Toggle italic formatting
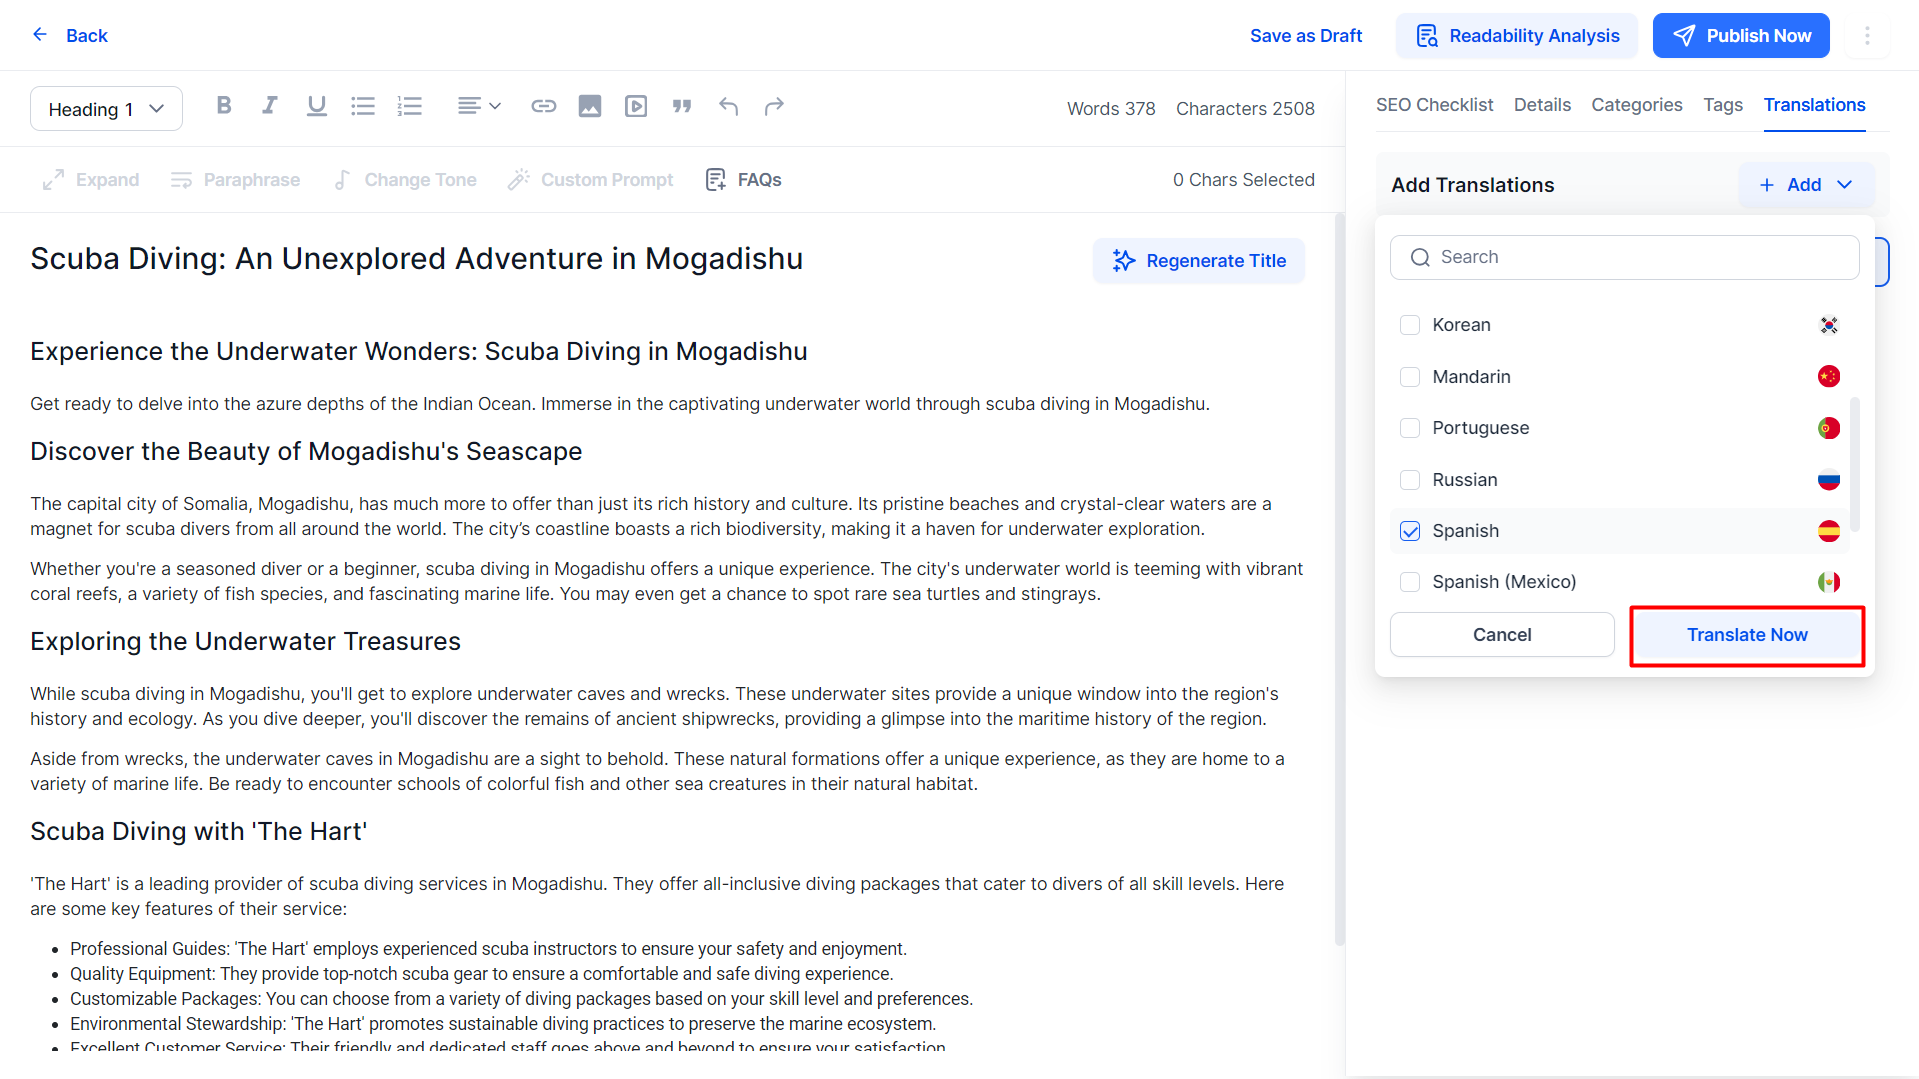This screenshot has height=1079, width=1919. click(x=270, y=105)
